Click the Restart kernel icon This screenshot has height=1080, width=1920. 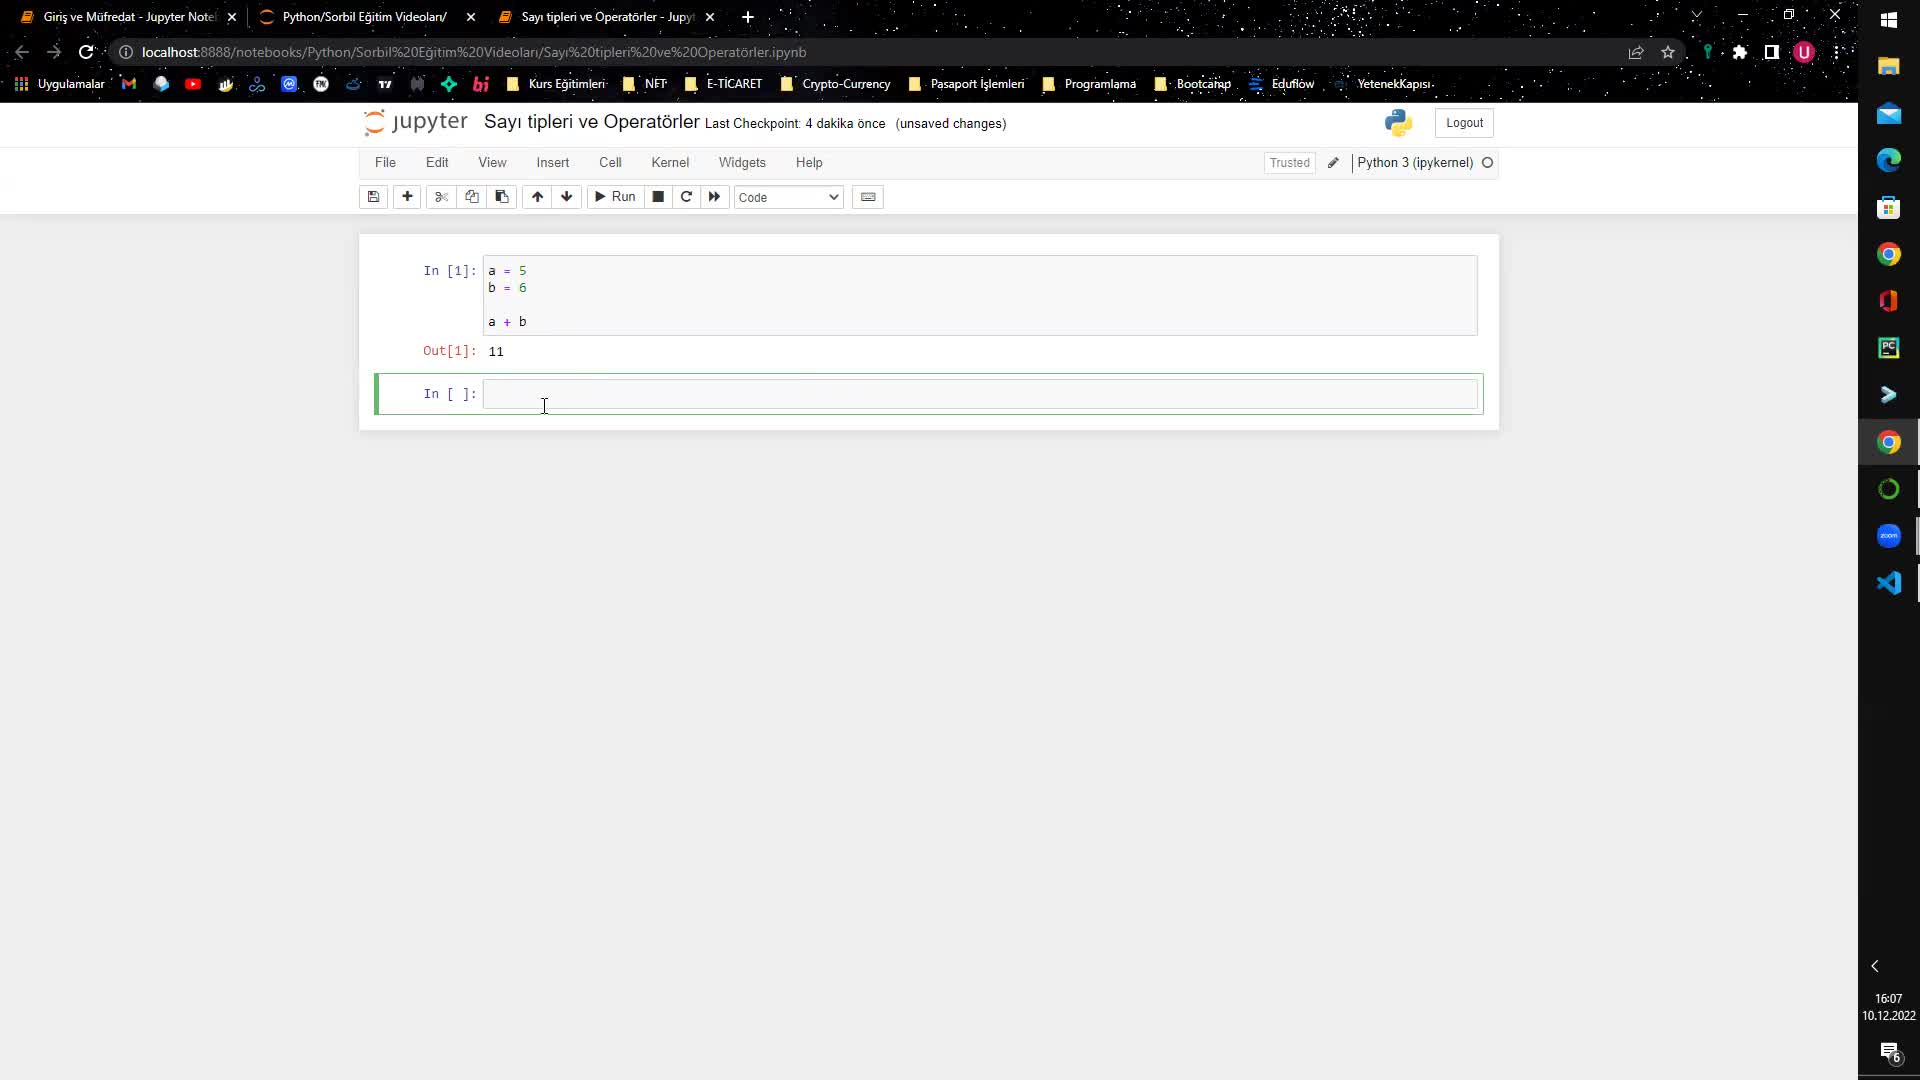click(687, 196)
